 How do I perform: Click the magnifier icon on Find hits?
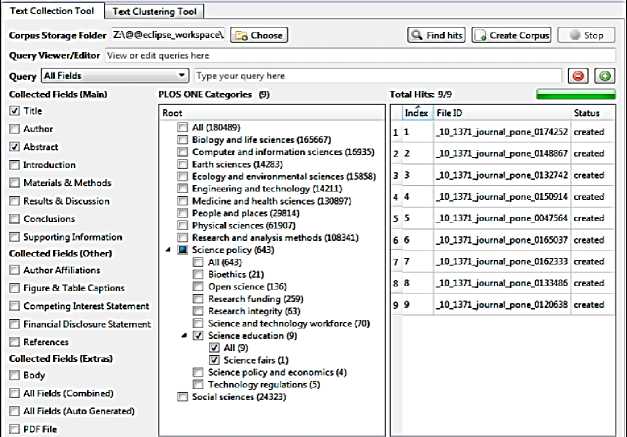tap(417, 35)
